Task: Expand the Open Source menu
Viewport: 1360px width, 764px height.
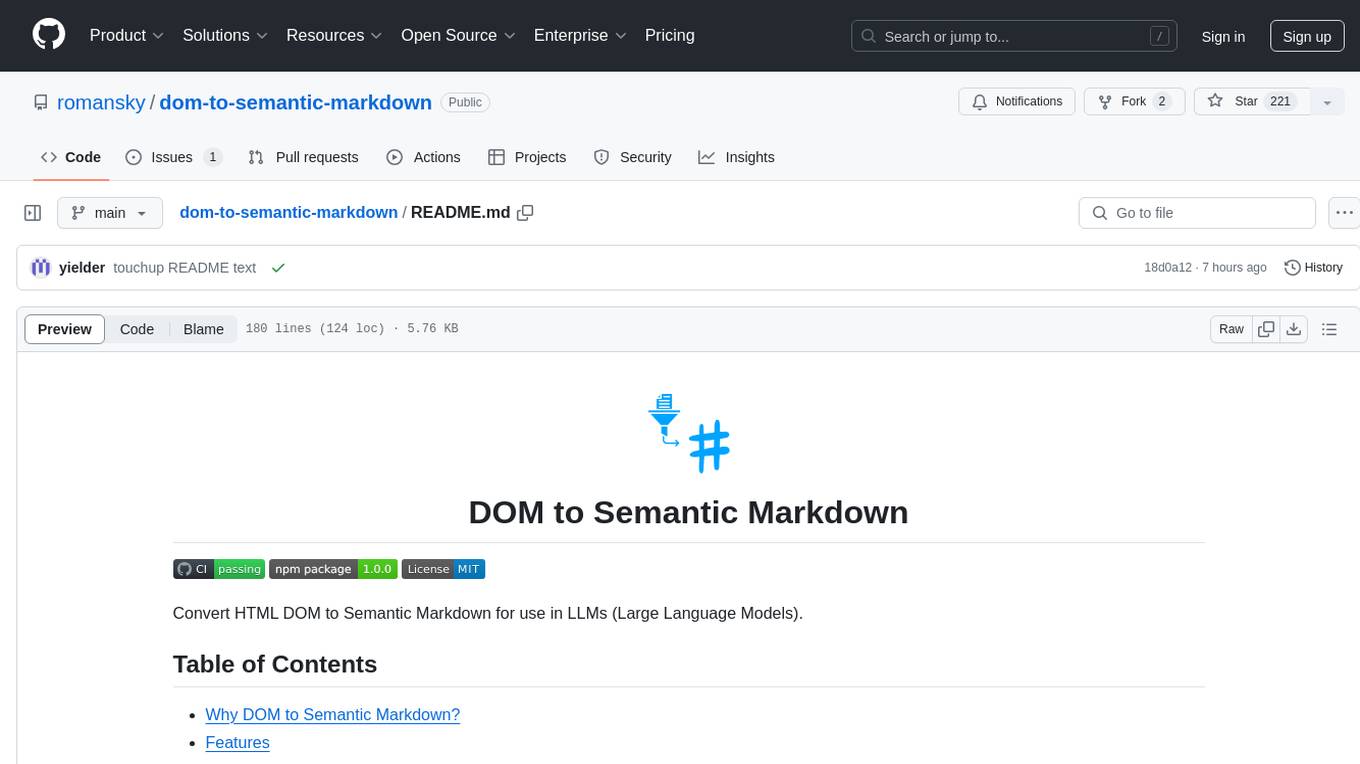Action: [x=458, y=35]
